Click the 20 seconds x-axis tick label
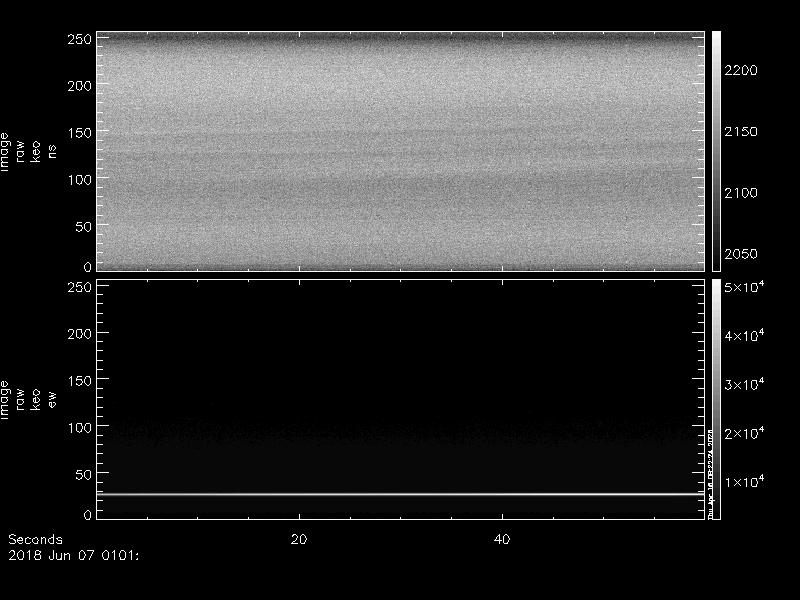 (298, 539)
